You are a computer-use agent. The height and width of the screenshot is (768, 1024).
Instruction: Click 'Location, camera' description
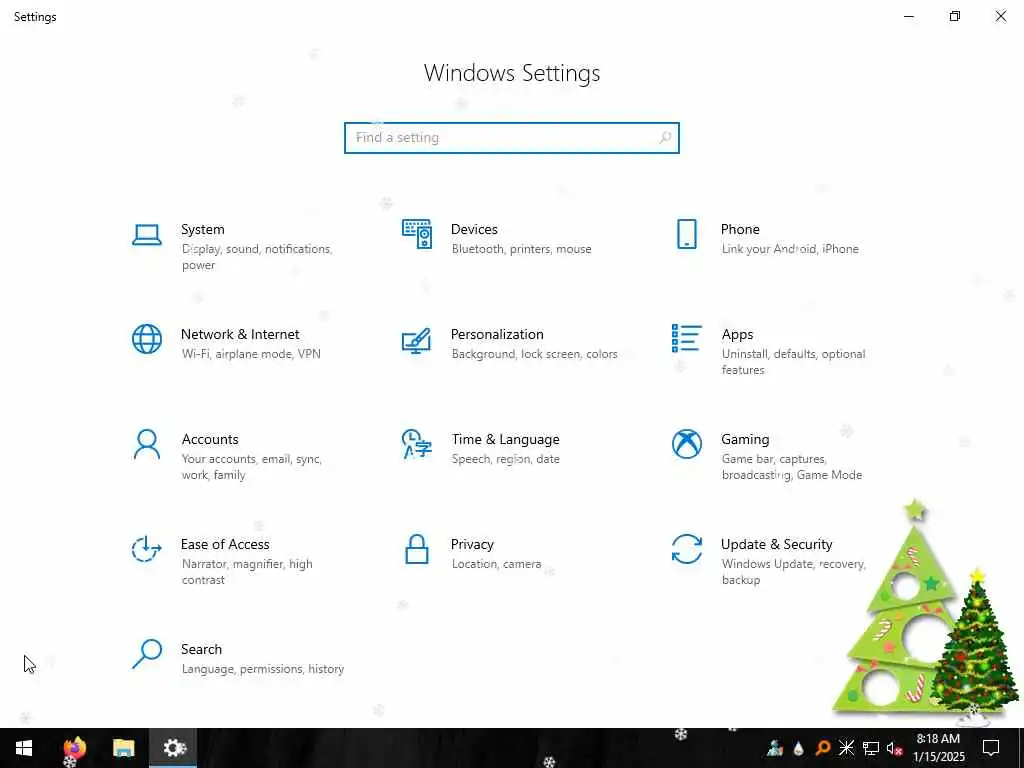click(x=496, y=564)
